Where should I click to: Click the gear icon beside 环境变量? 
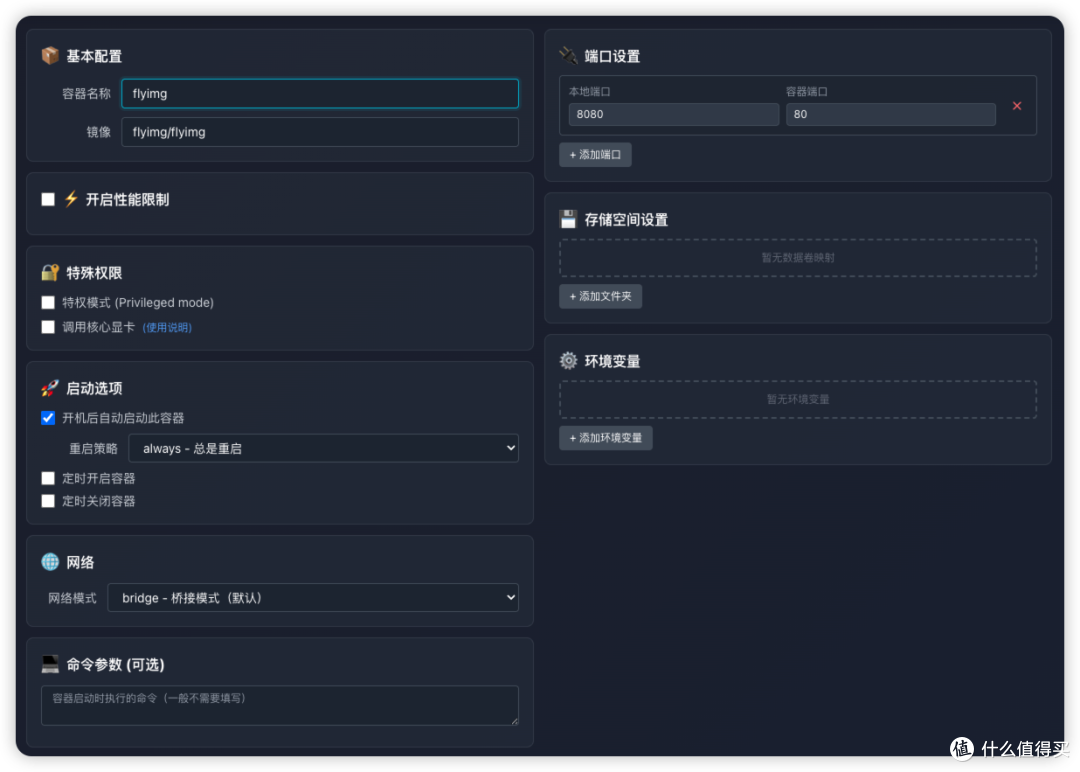(x=568, y=361)
